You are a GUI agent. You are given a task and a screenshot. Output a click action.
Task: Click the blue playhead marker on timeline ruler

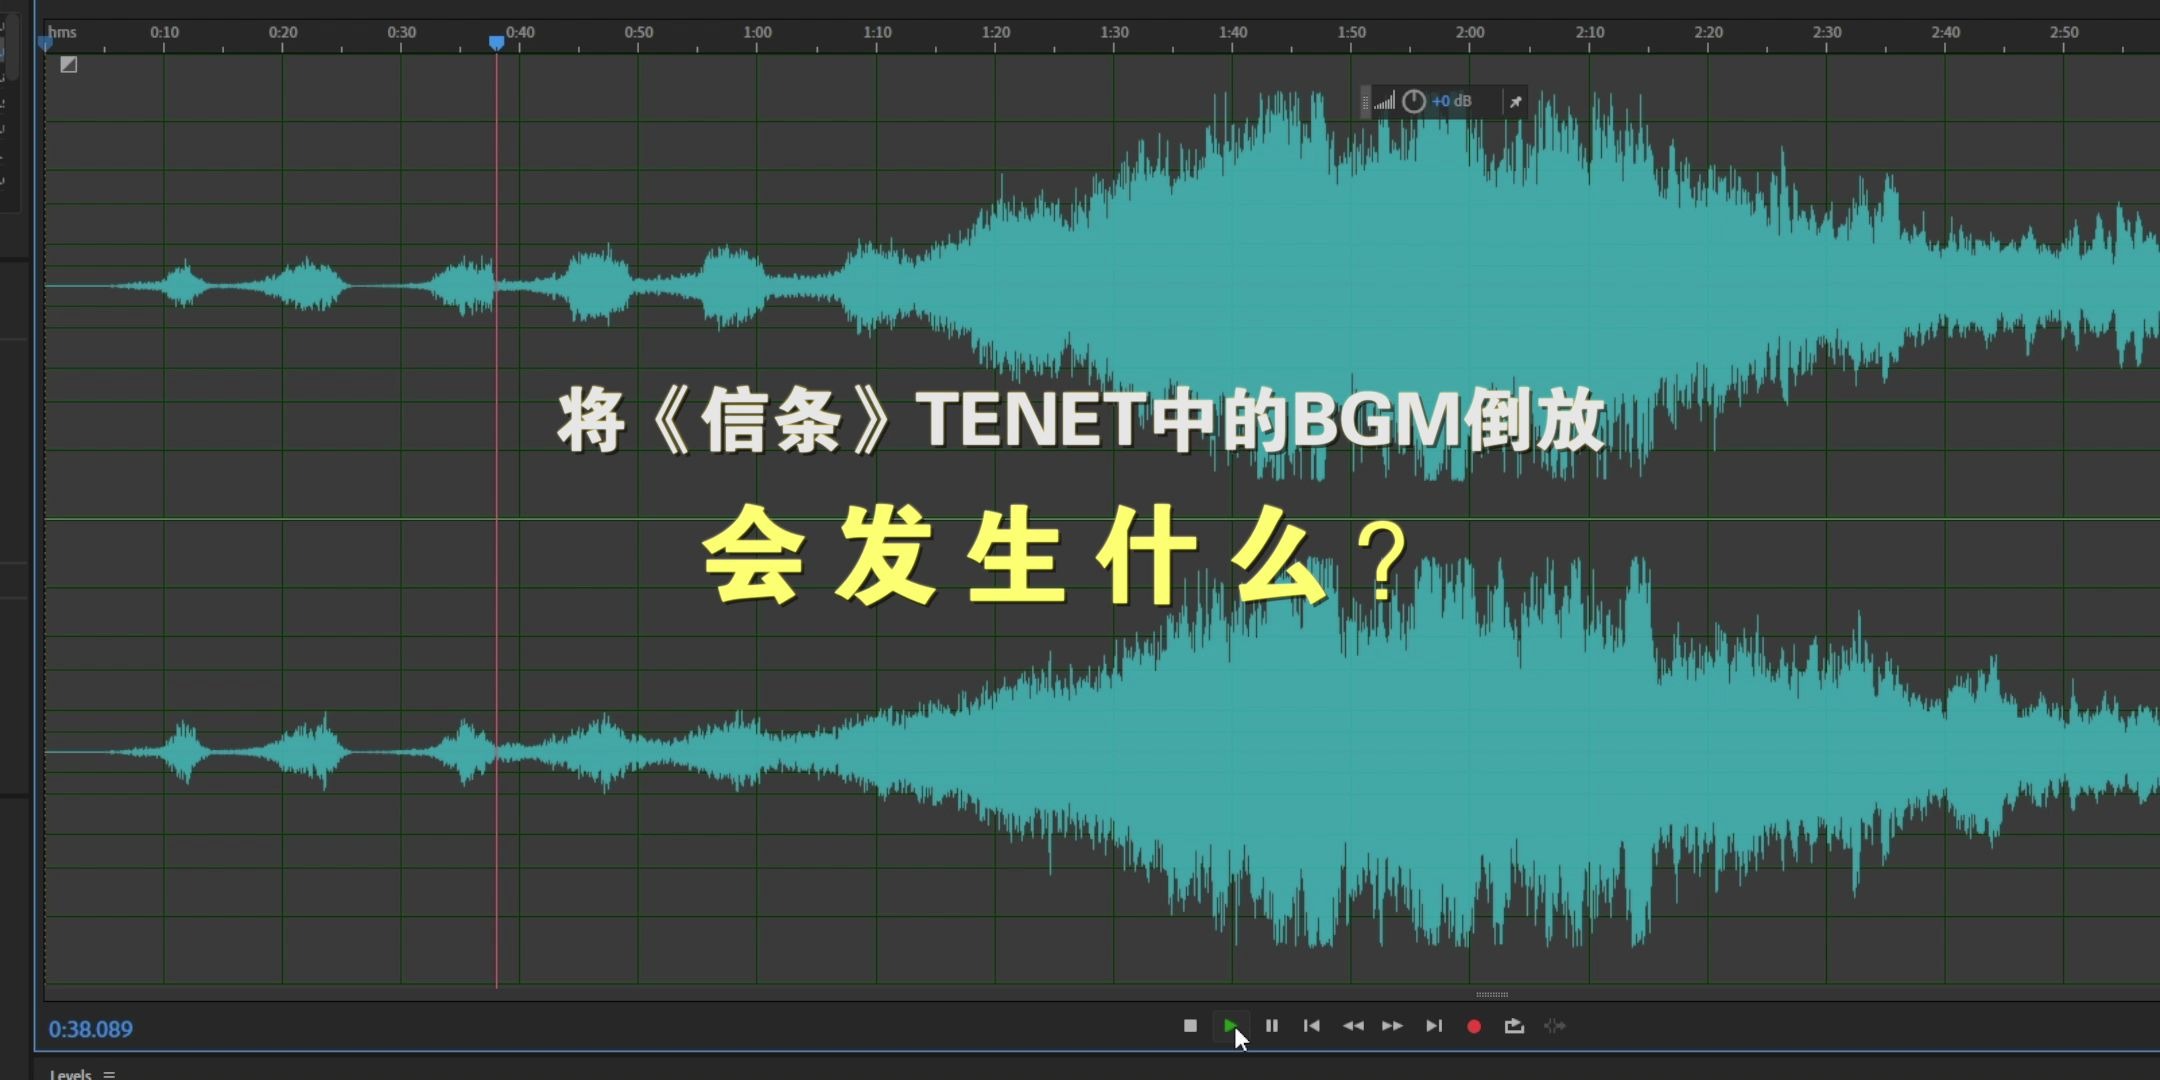497,43
